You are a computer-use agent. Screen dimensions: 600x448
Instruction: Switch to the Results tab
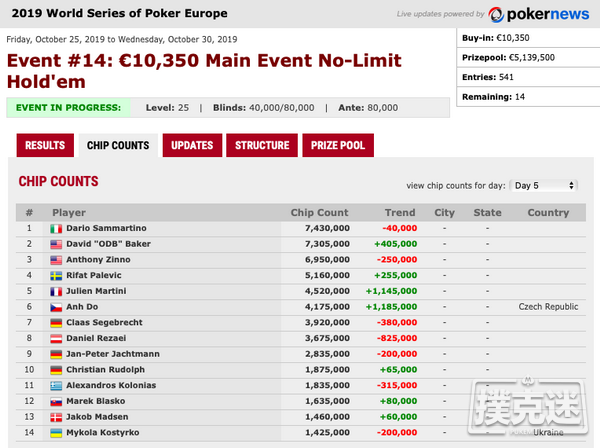pyautogui.click(x=44, y=145)
